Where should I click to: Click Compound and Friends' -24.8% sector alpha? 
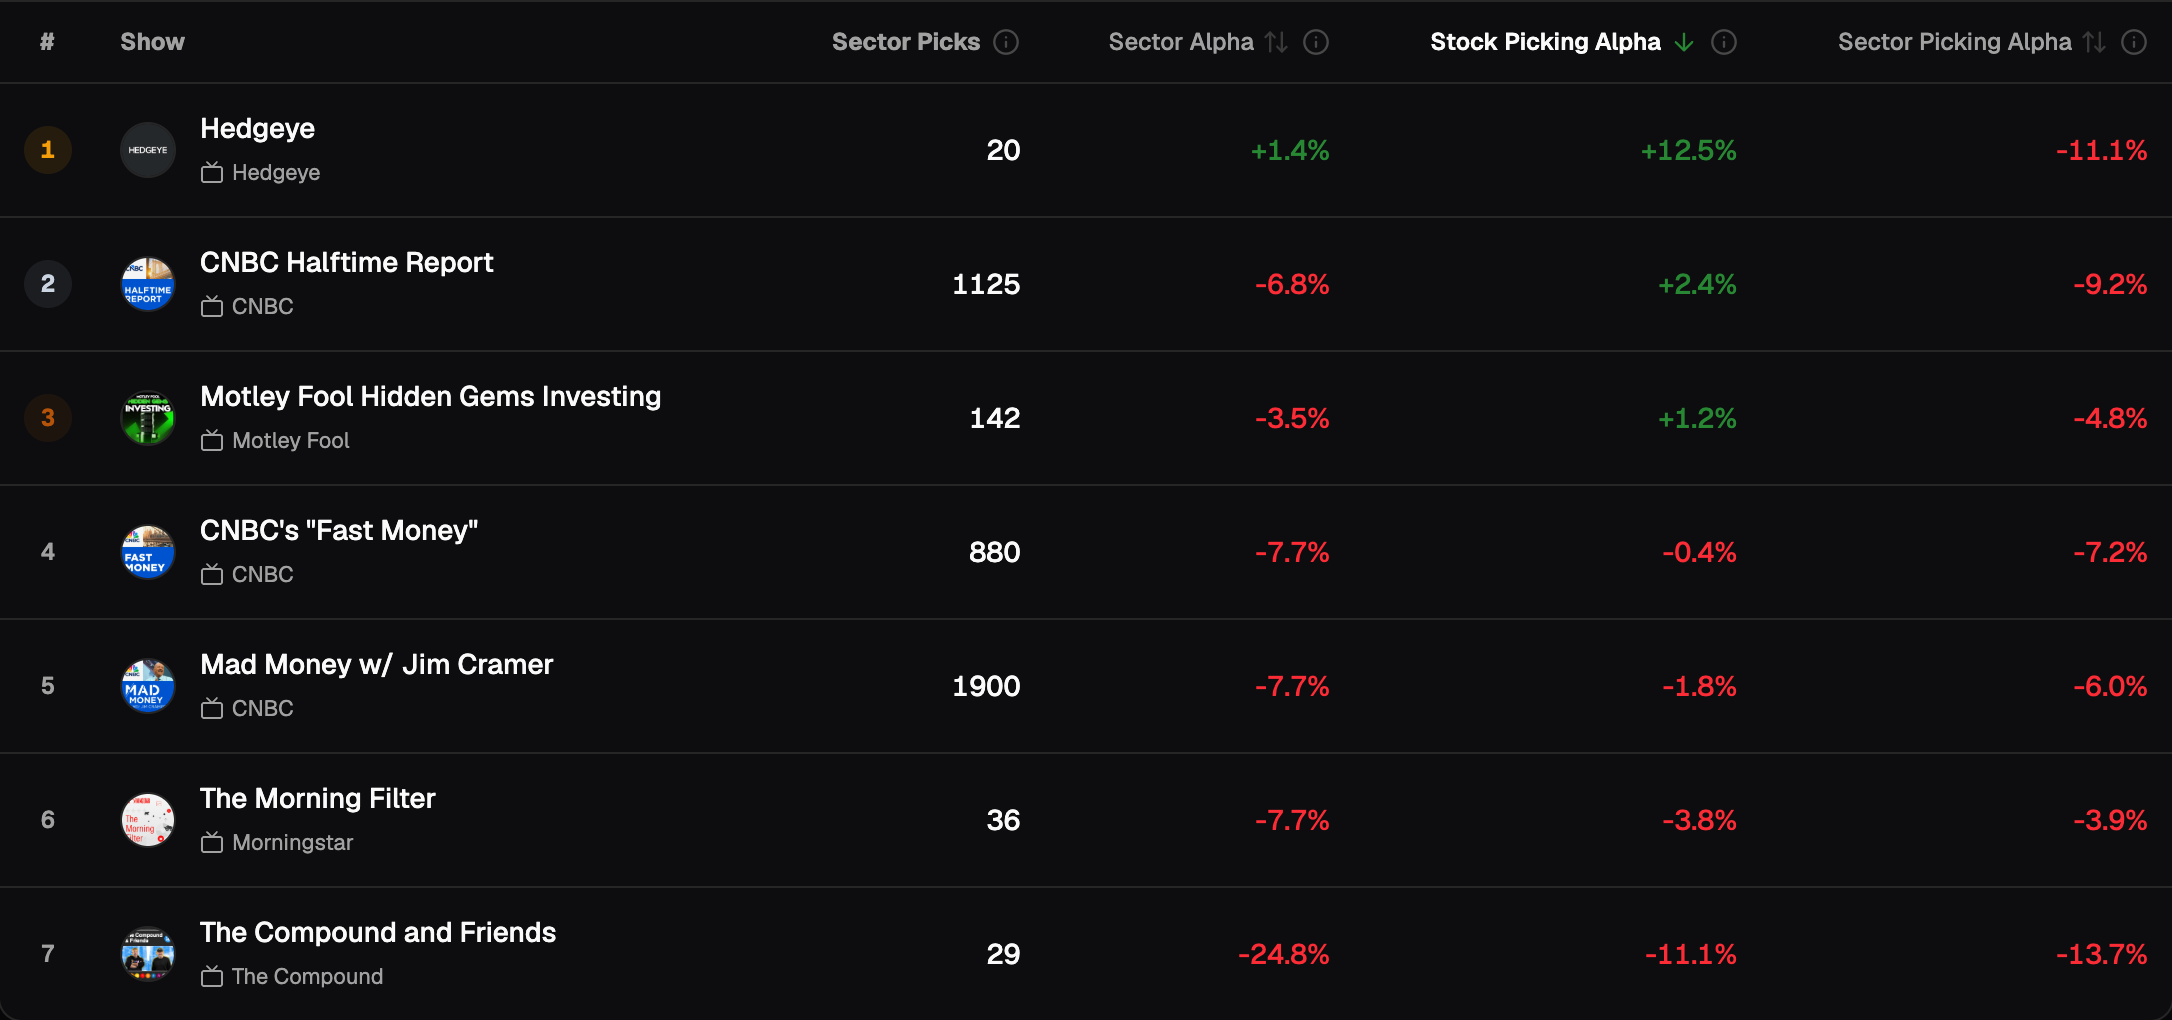tap(1284, 955)
